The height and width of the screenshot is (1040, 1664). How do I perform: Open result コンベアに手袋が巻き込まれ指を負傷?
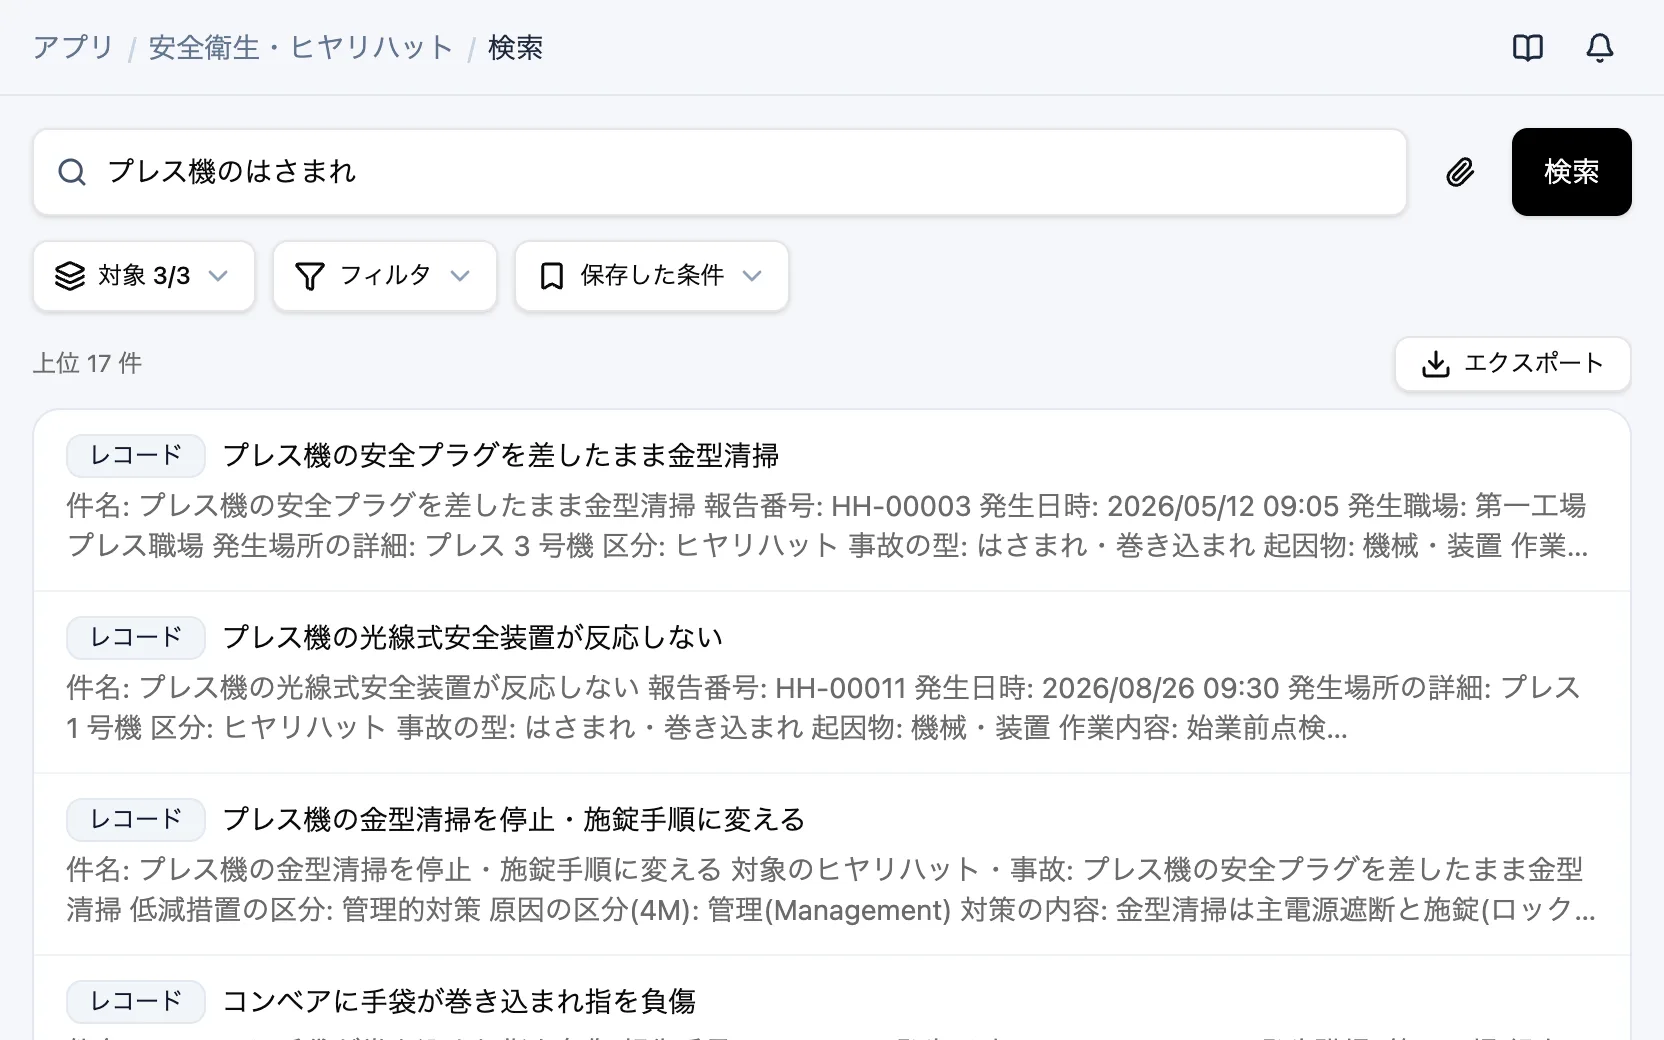coord(459,1002)
